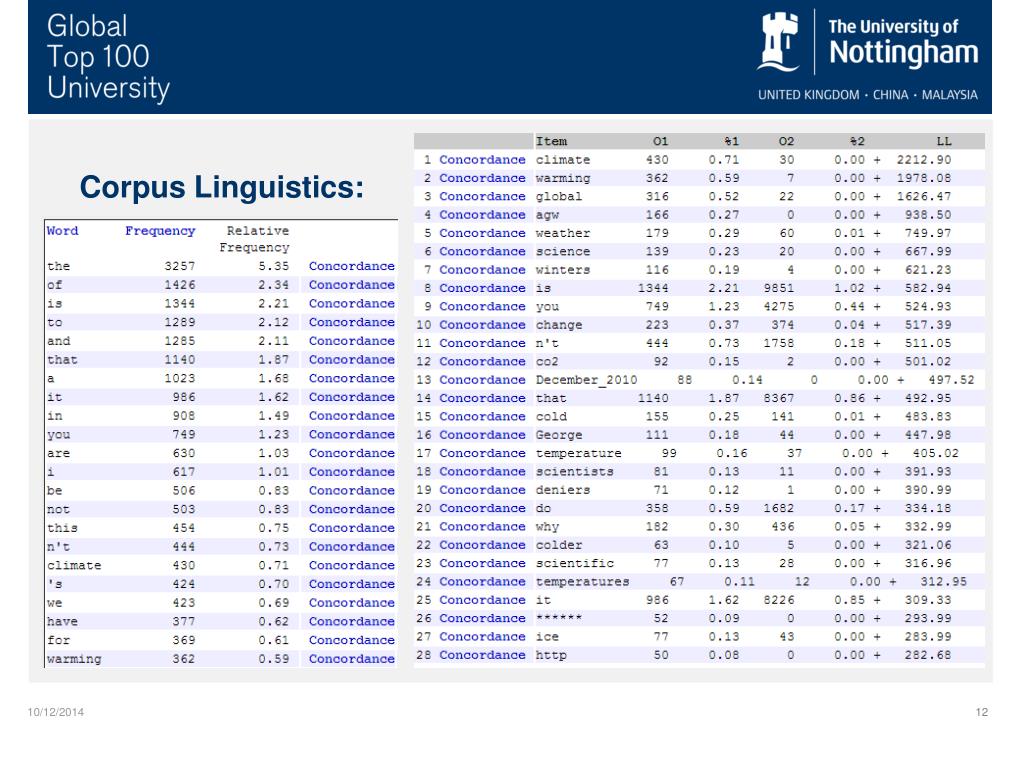Click the 'Global Top 100 University' title
This screenshot has height=768, width=1024.
point(108,57)
